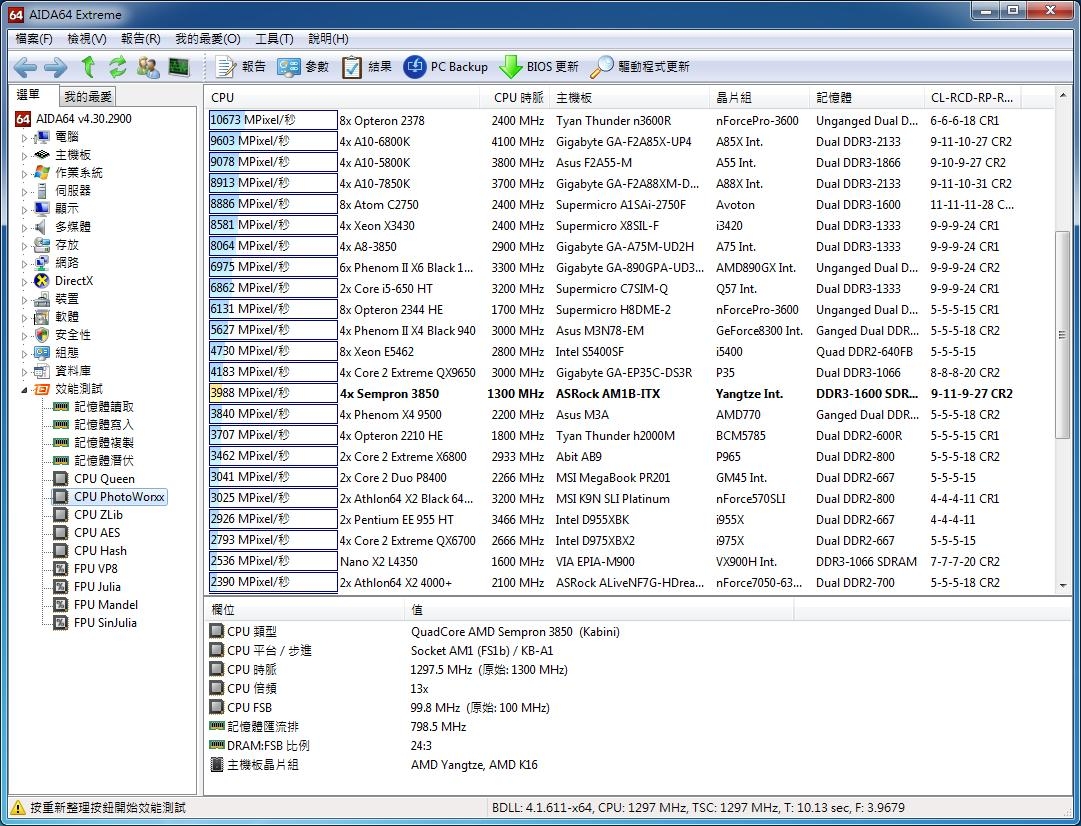Viewport: 1081px width, 826px height.
Task: Click the CL-RCD-RP-R... column header
Action: click(x=972, y=98)
